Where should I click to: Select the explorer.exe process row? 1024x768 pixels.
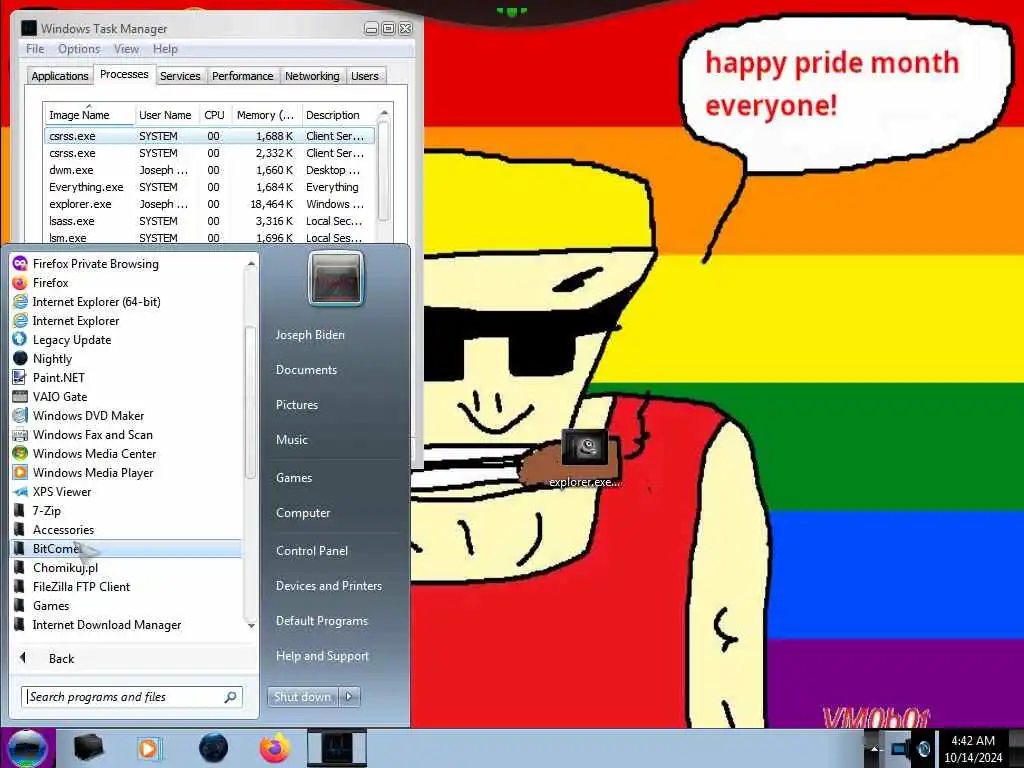pyautogui.click(x=209, y=204)
